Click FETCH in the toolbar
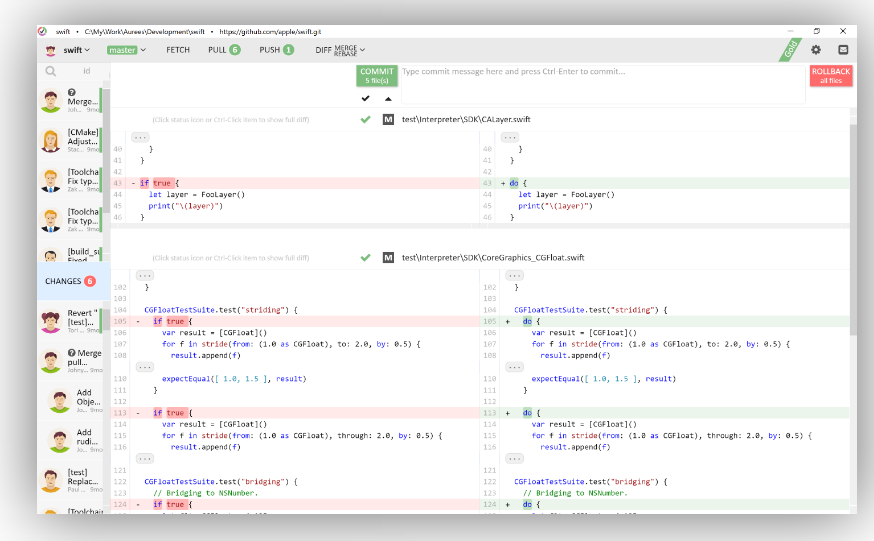 [178, 50]
